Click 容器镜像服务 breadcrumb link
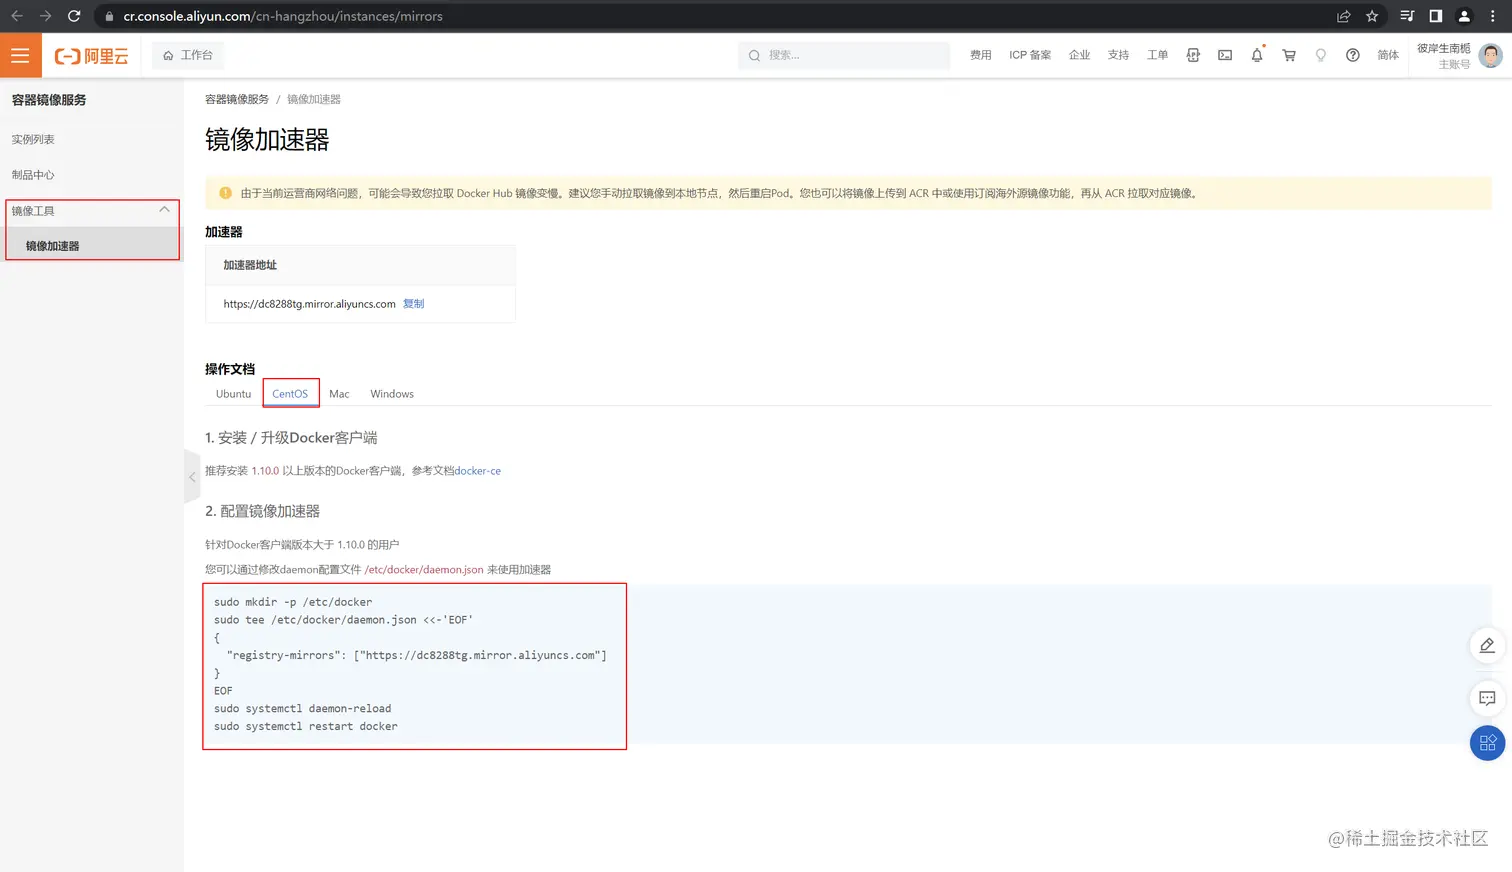The height and width of the screenshot is (872, 1512). coord(237,99)
